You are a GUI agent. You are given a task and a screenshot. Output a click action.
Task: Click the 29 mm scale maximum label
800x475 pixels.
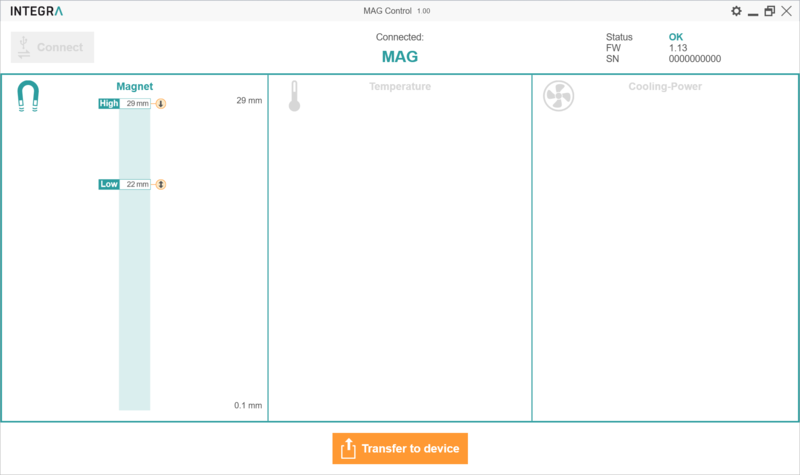249,101
